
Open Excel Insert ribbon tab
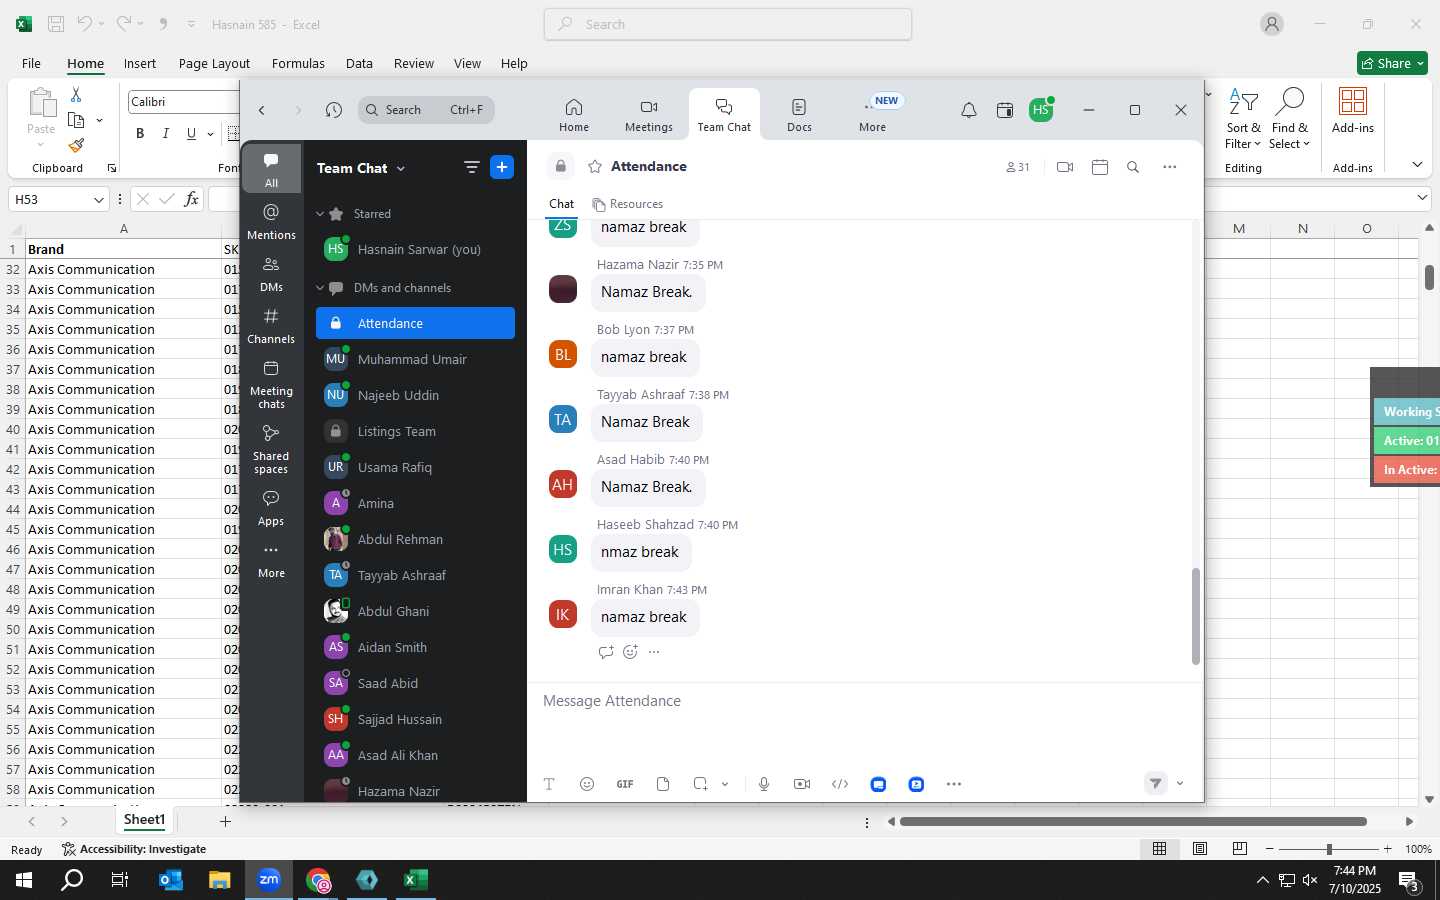140,63
